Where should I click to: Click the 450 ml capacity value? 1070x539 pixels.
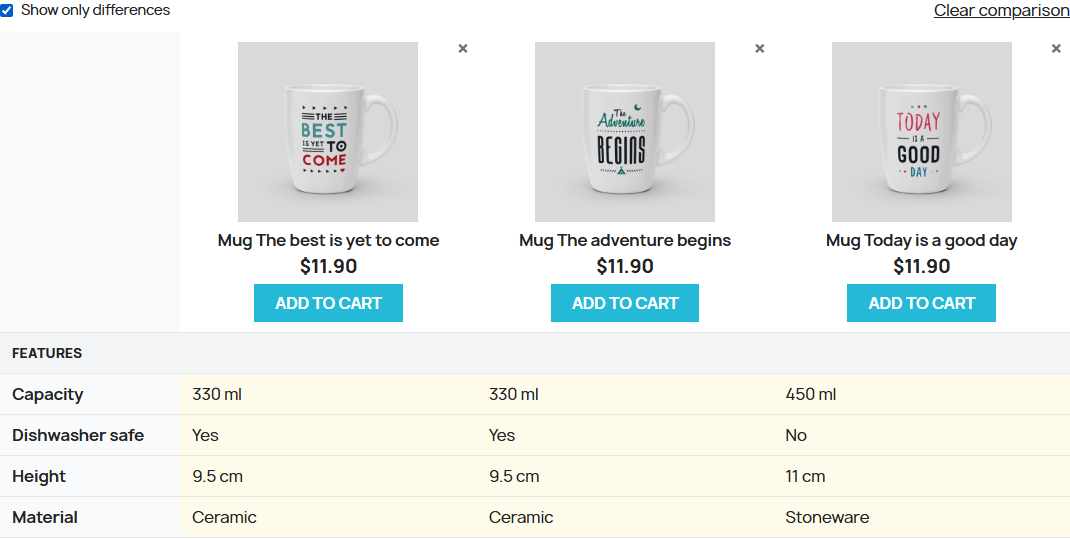click(x=811, y=394)
